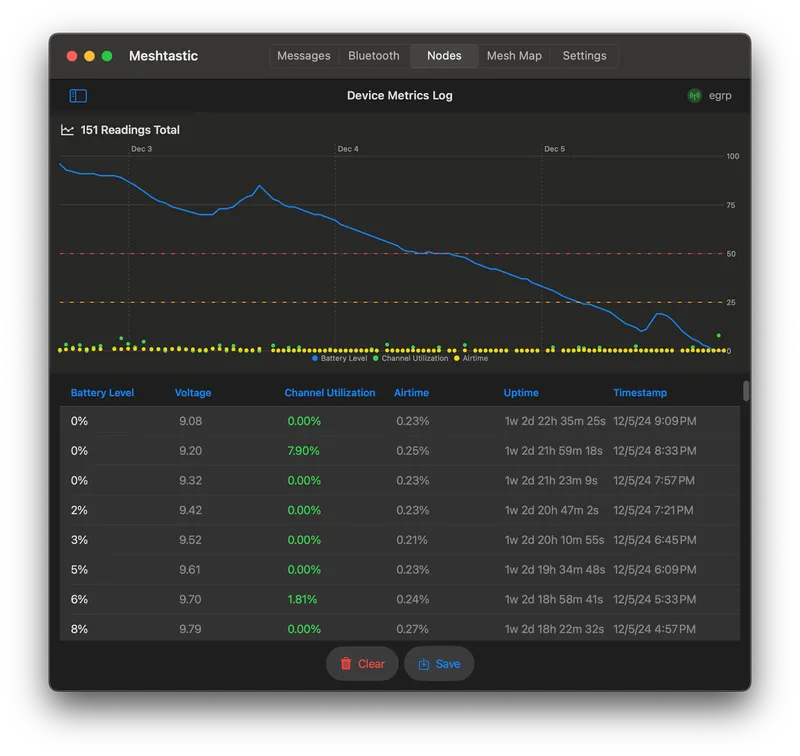
Task: Open the Mesh Map tab
Action: pos(514,56)
